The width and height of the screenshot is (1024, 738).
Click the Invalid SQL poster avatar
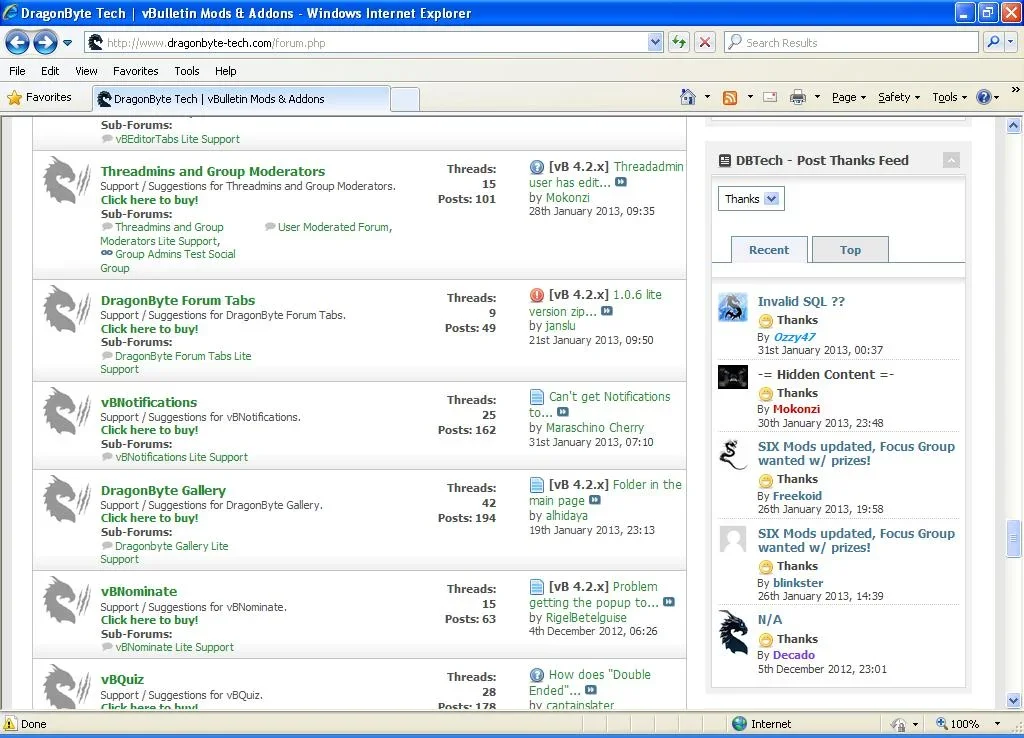733,308
